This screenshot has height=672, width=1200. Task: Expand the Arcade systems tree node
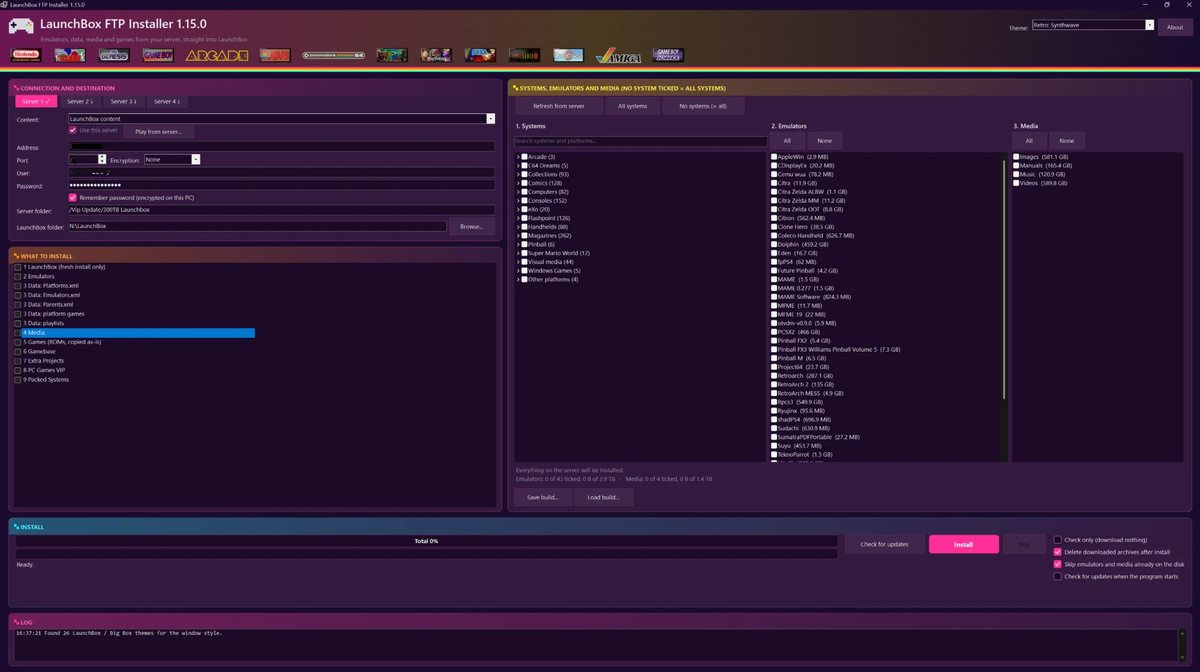pos(517,157)
